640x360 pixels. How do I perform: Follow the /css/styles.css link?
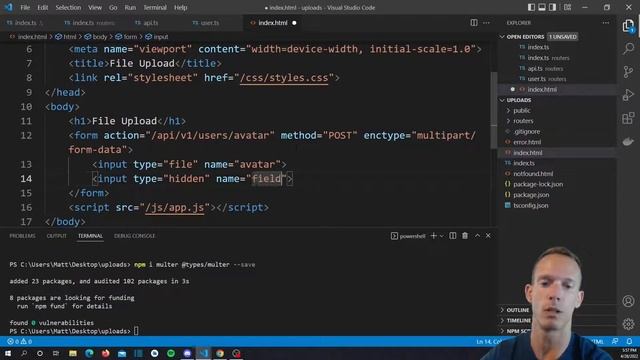coord(284,78)
